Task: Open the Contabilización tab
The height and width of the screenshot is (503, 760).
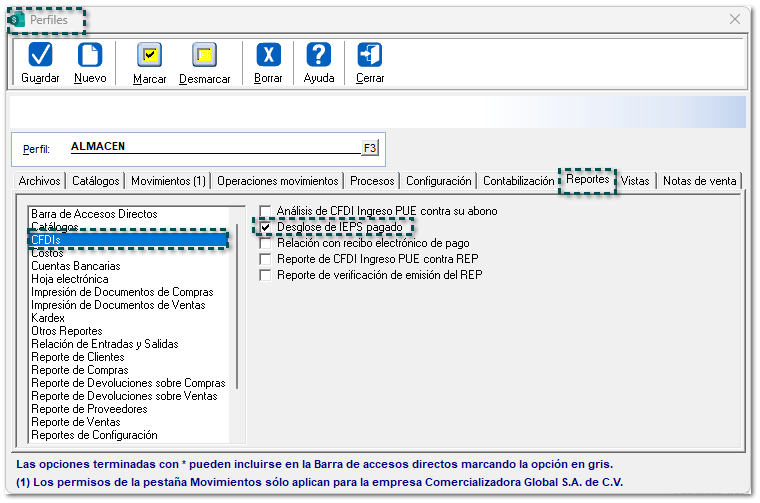Action: (x=517, y=181)
